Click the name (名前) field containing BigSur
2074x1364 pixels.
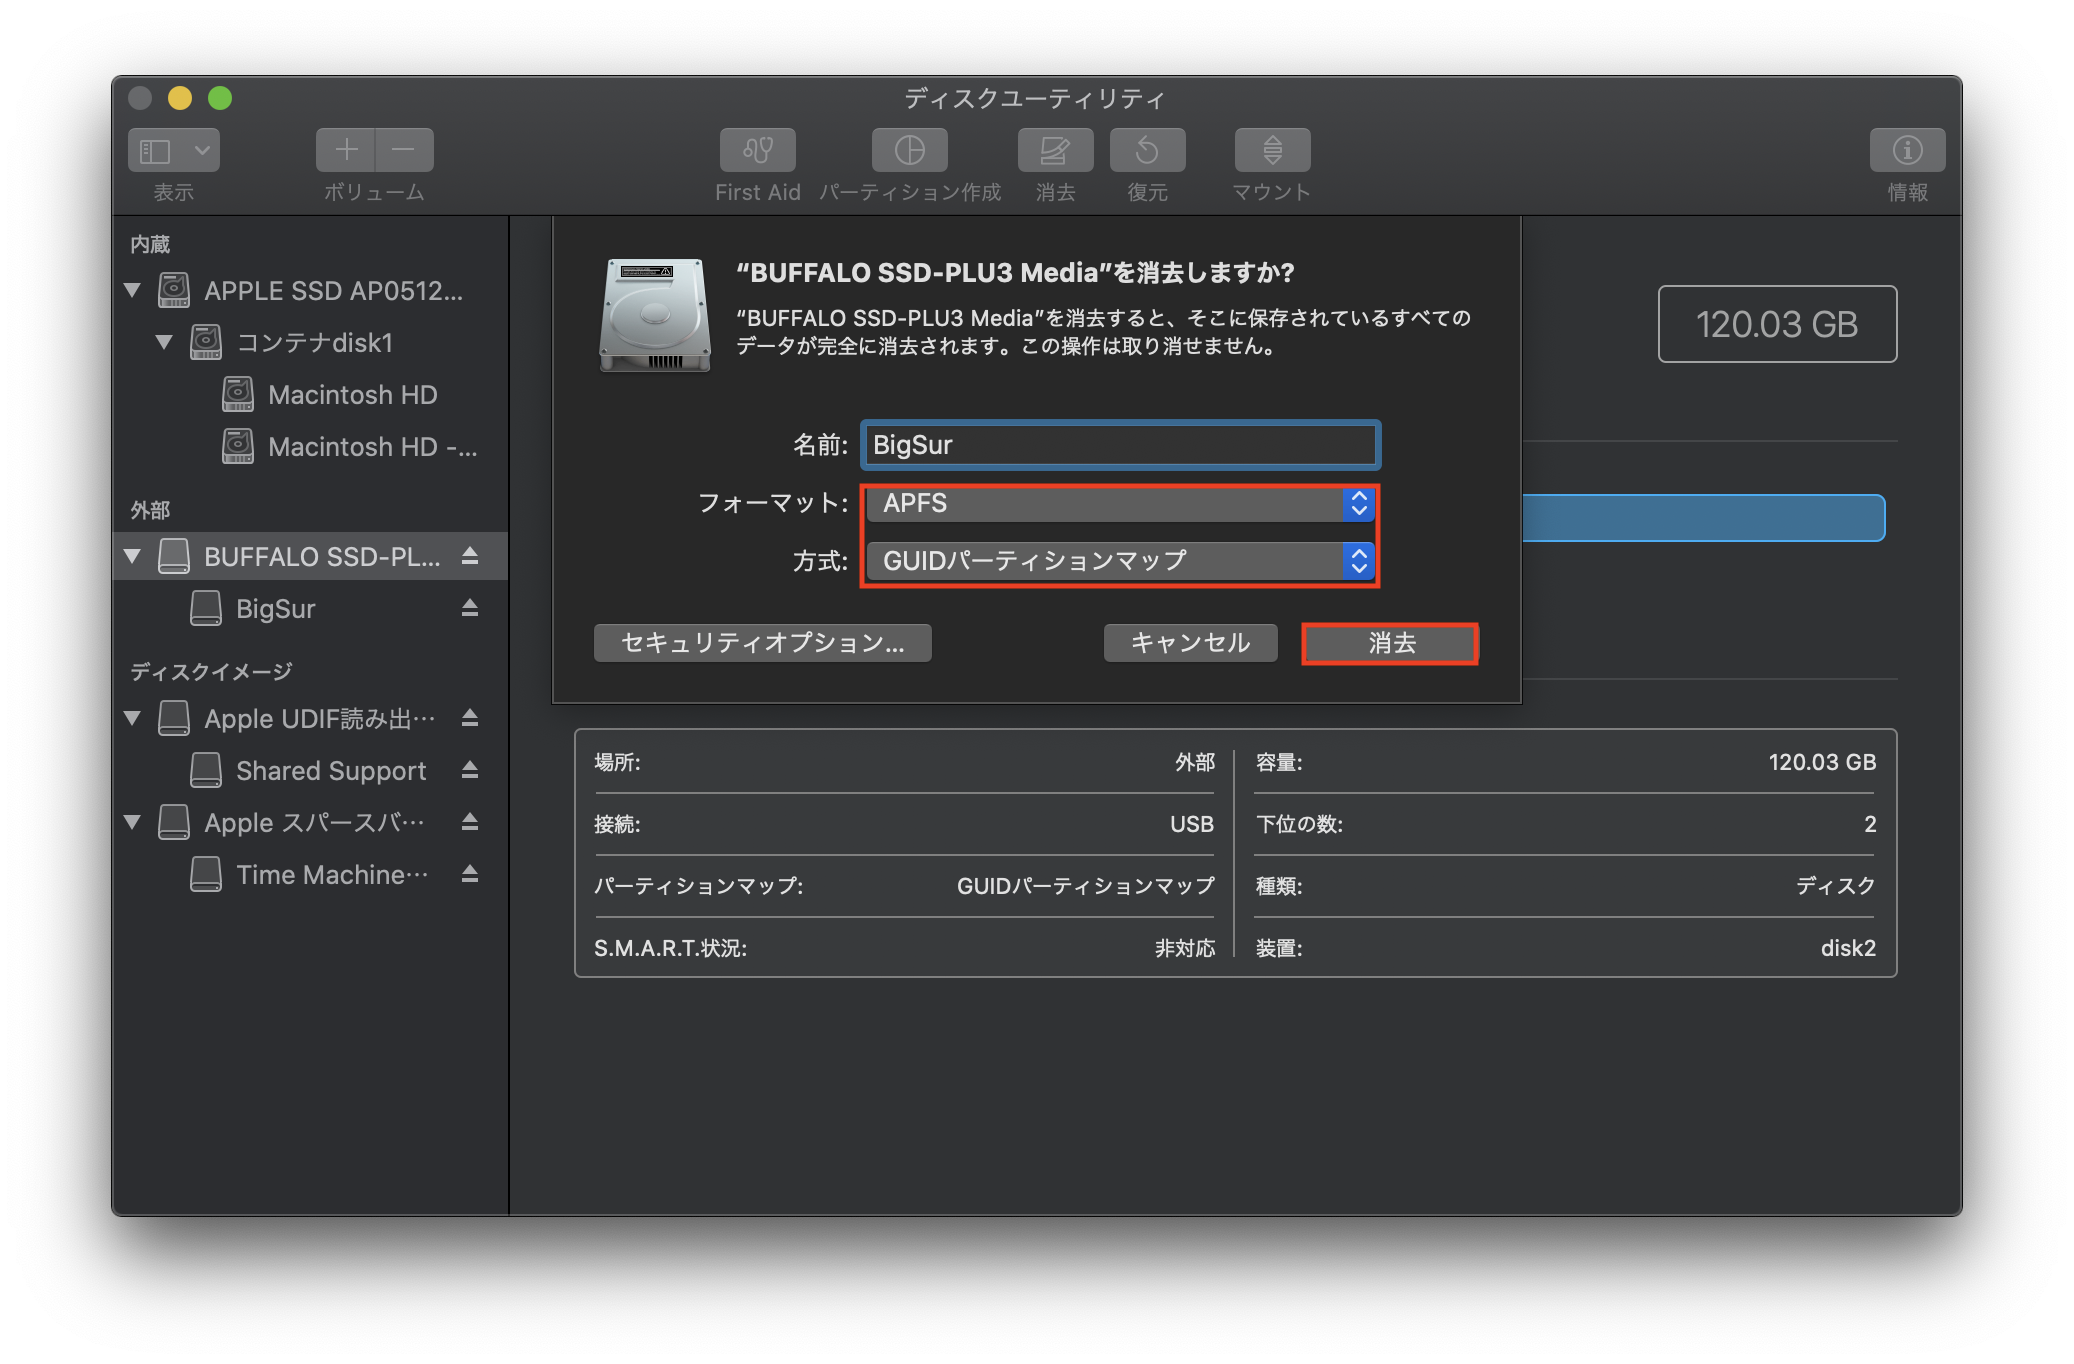click(1119, 445)
